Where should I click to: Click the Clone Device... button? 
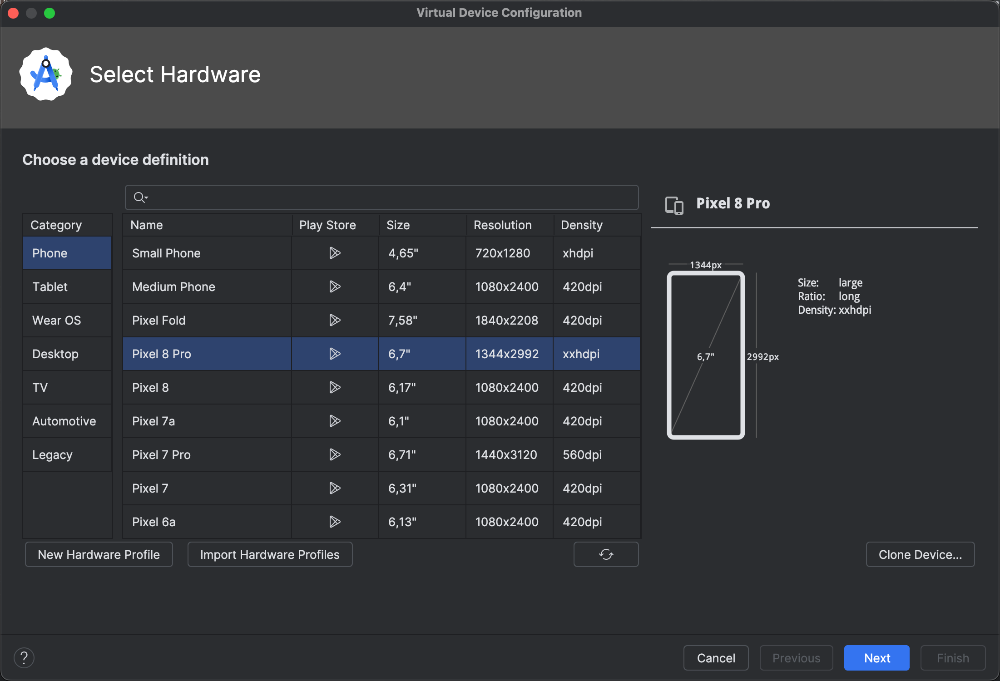[920, 555]
